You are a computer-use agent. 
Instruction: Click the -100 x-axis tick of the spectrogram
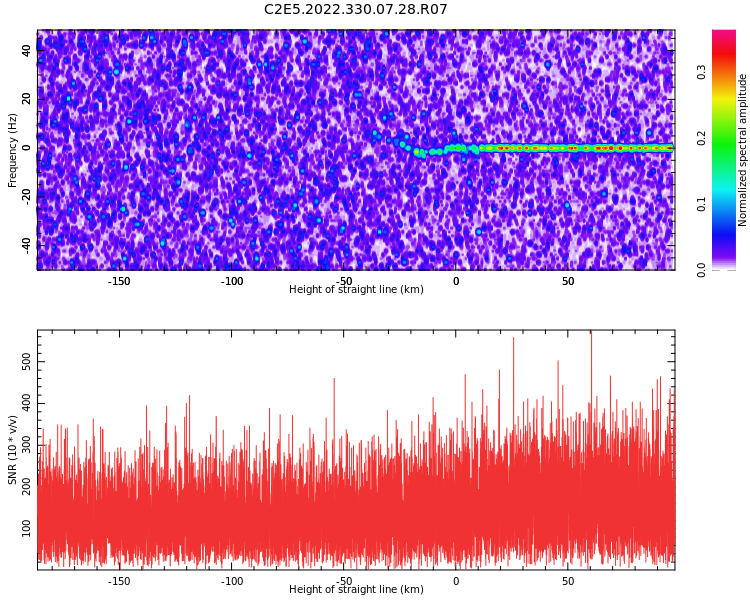click(x=232, y=281)
